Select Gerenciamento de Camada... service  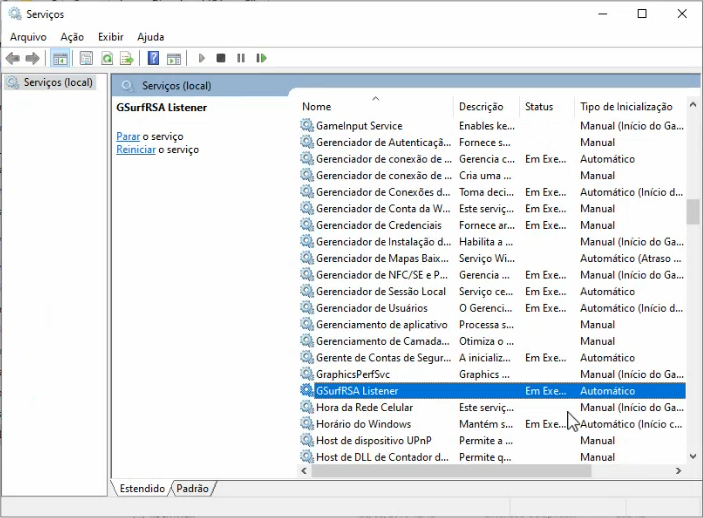[x=382, y=341]
